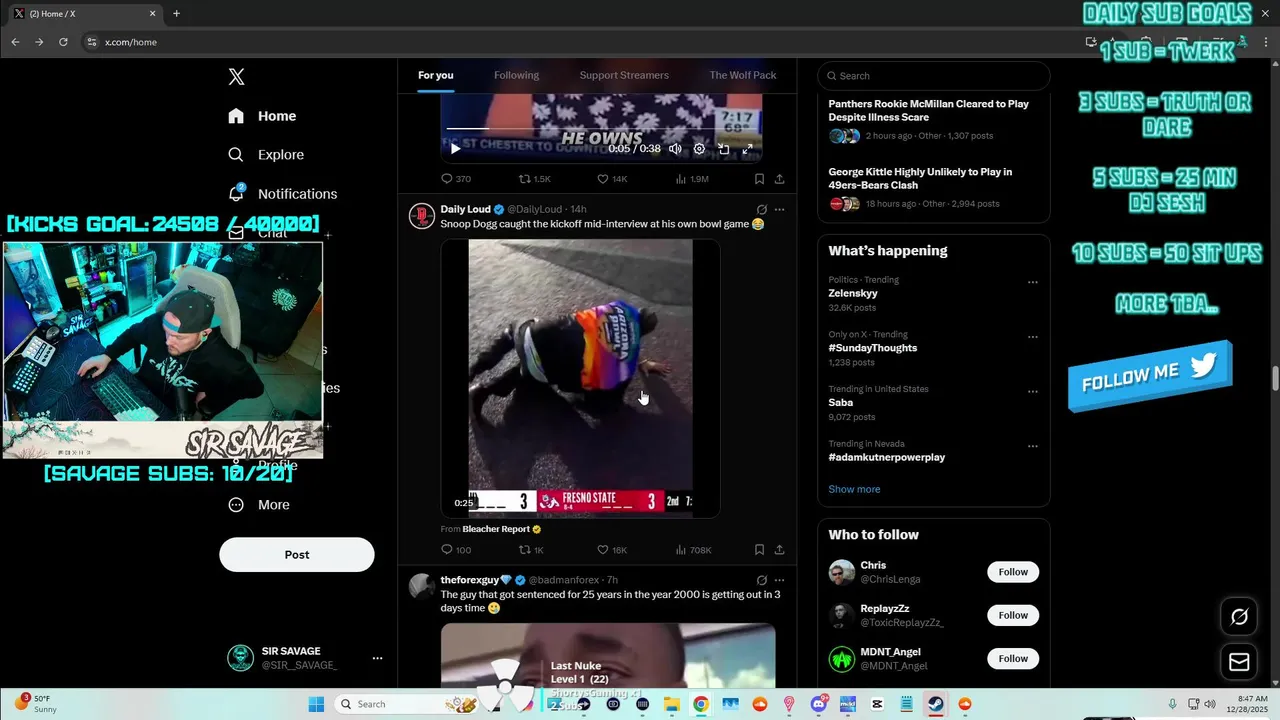Mute the top video volume
The width and height of the screenshot is (1280, 720).
point(675,149)
